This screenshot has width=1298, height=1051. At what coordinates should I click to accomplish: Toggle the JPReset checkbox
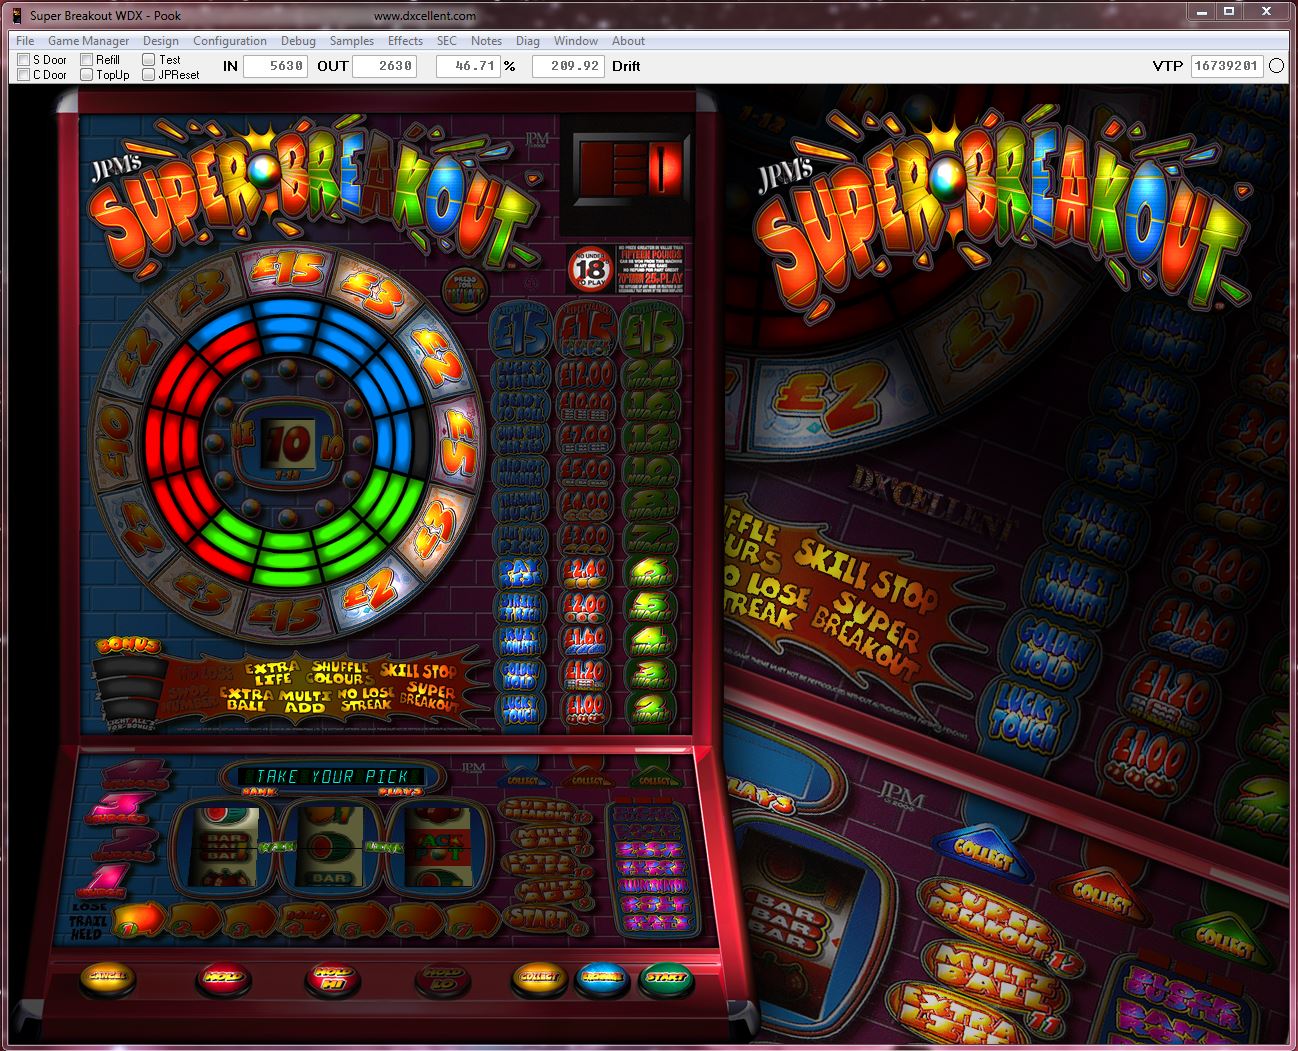[x=148, y=75]
